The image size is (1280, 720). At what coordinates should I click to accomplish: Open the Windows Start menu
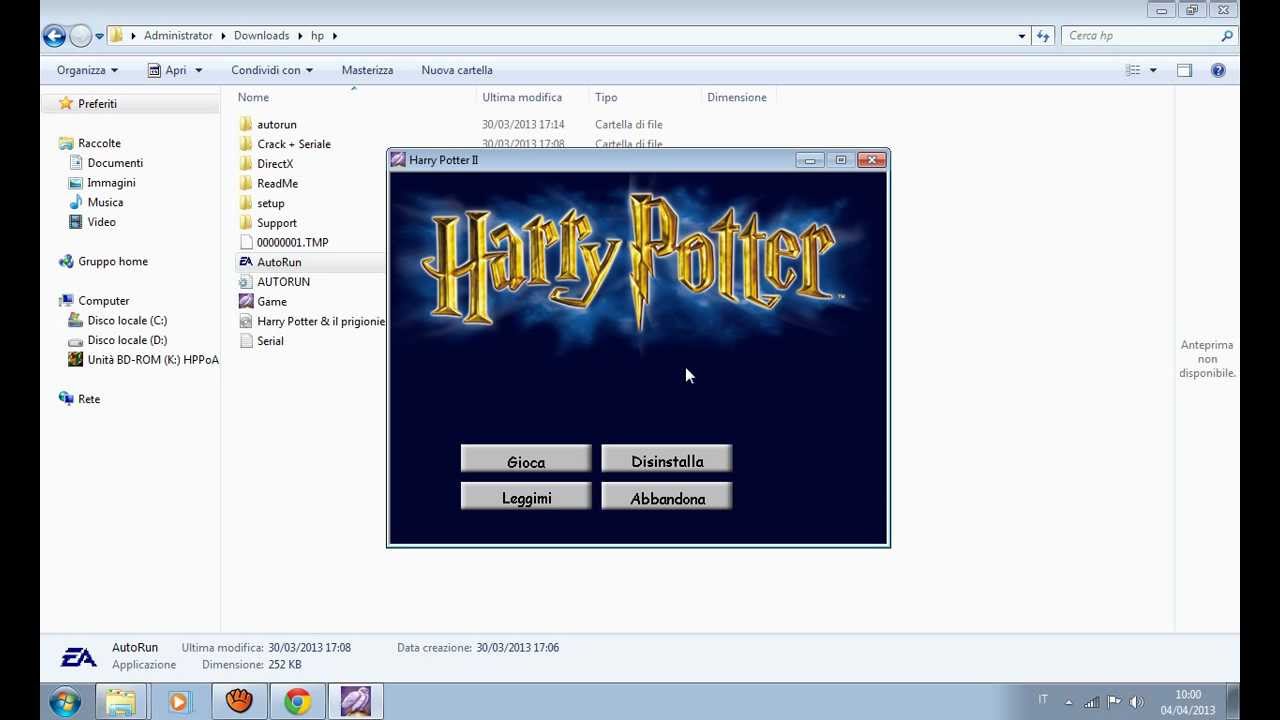[x=65, y=702]
